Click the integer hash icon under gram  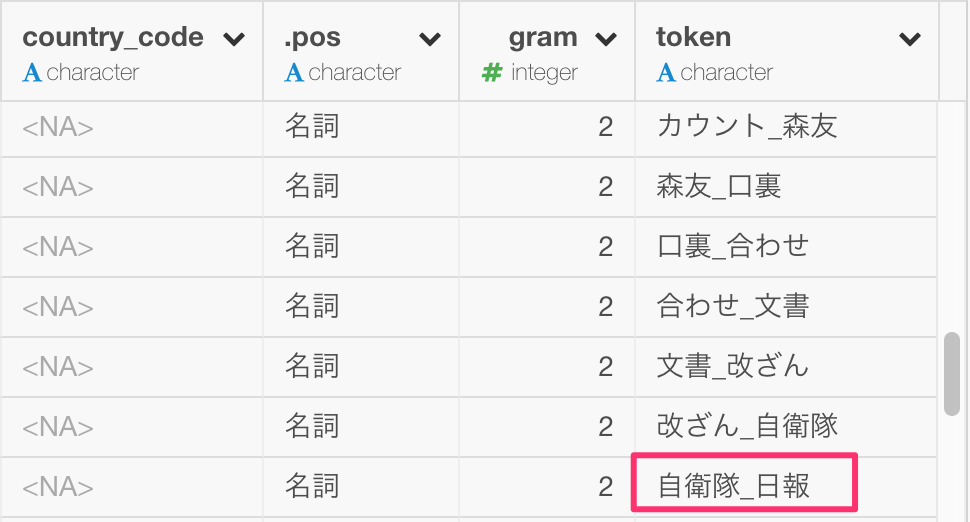tap(492, 73)
